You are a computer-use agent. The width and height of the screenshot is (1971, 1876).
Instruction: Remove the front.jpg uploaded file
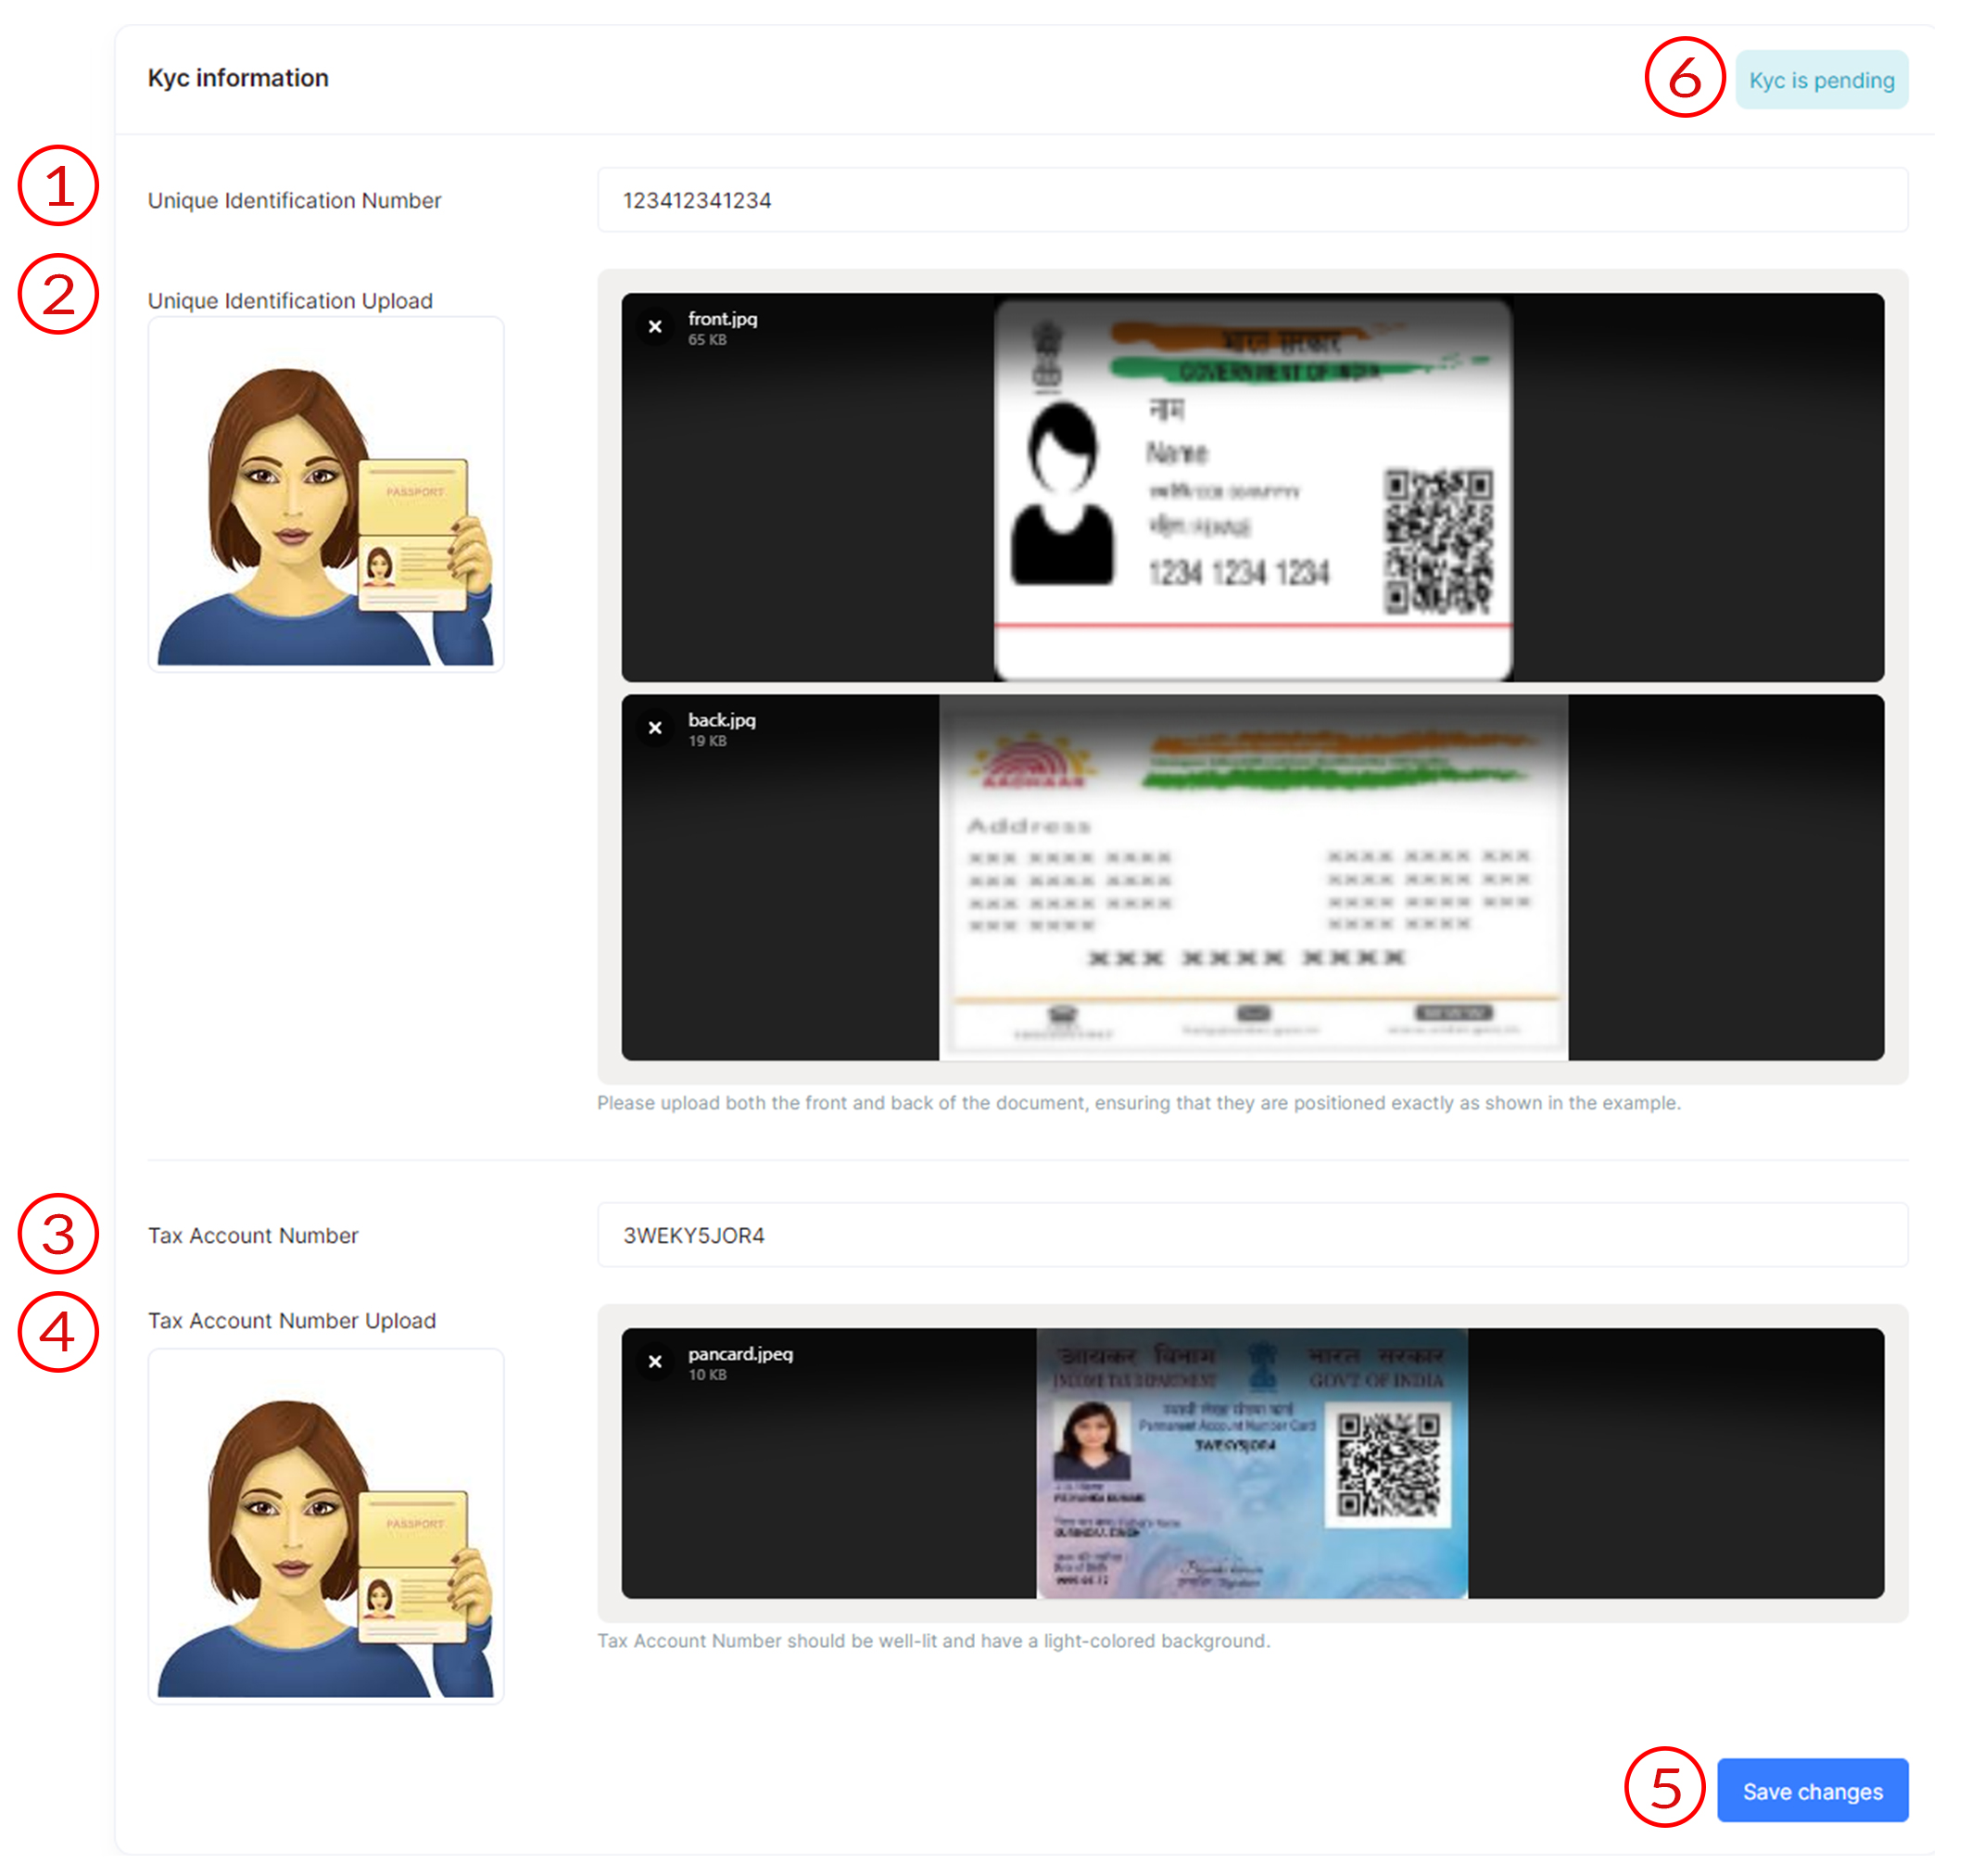point(655,327)
